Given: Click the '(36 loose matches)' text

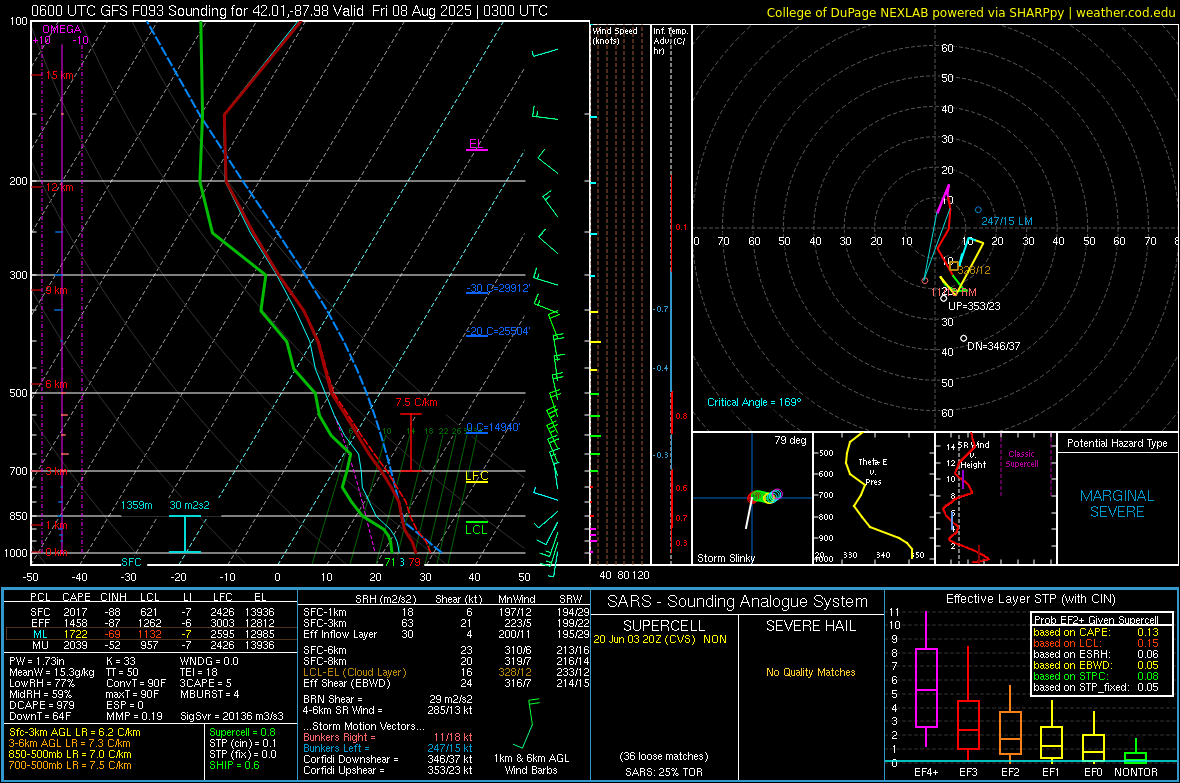Looking at the screenshot, I should [x=664, y=756].
